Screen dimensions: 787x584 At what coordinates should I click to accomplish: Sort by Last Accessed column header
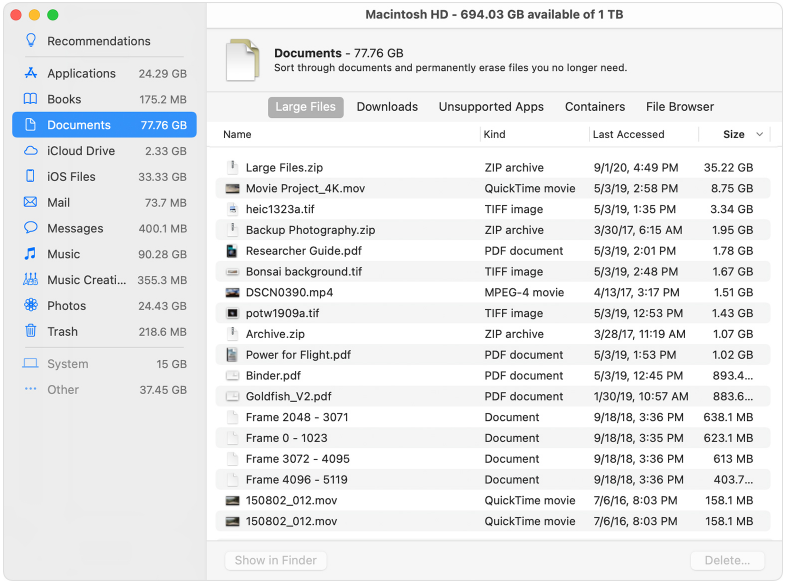click(628, 135)
